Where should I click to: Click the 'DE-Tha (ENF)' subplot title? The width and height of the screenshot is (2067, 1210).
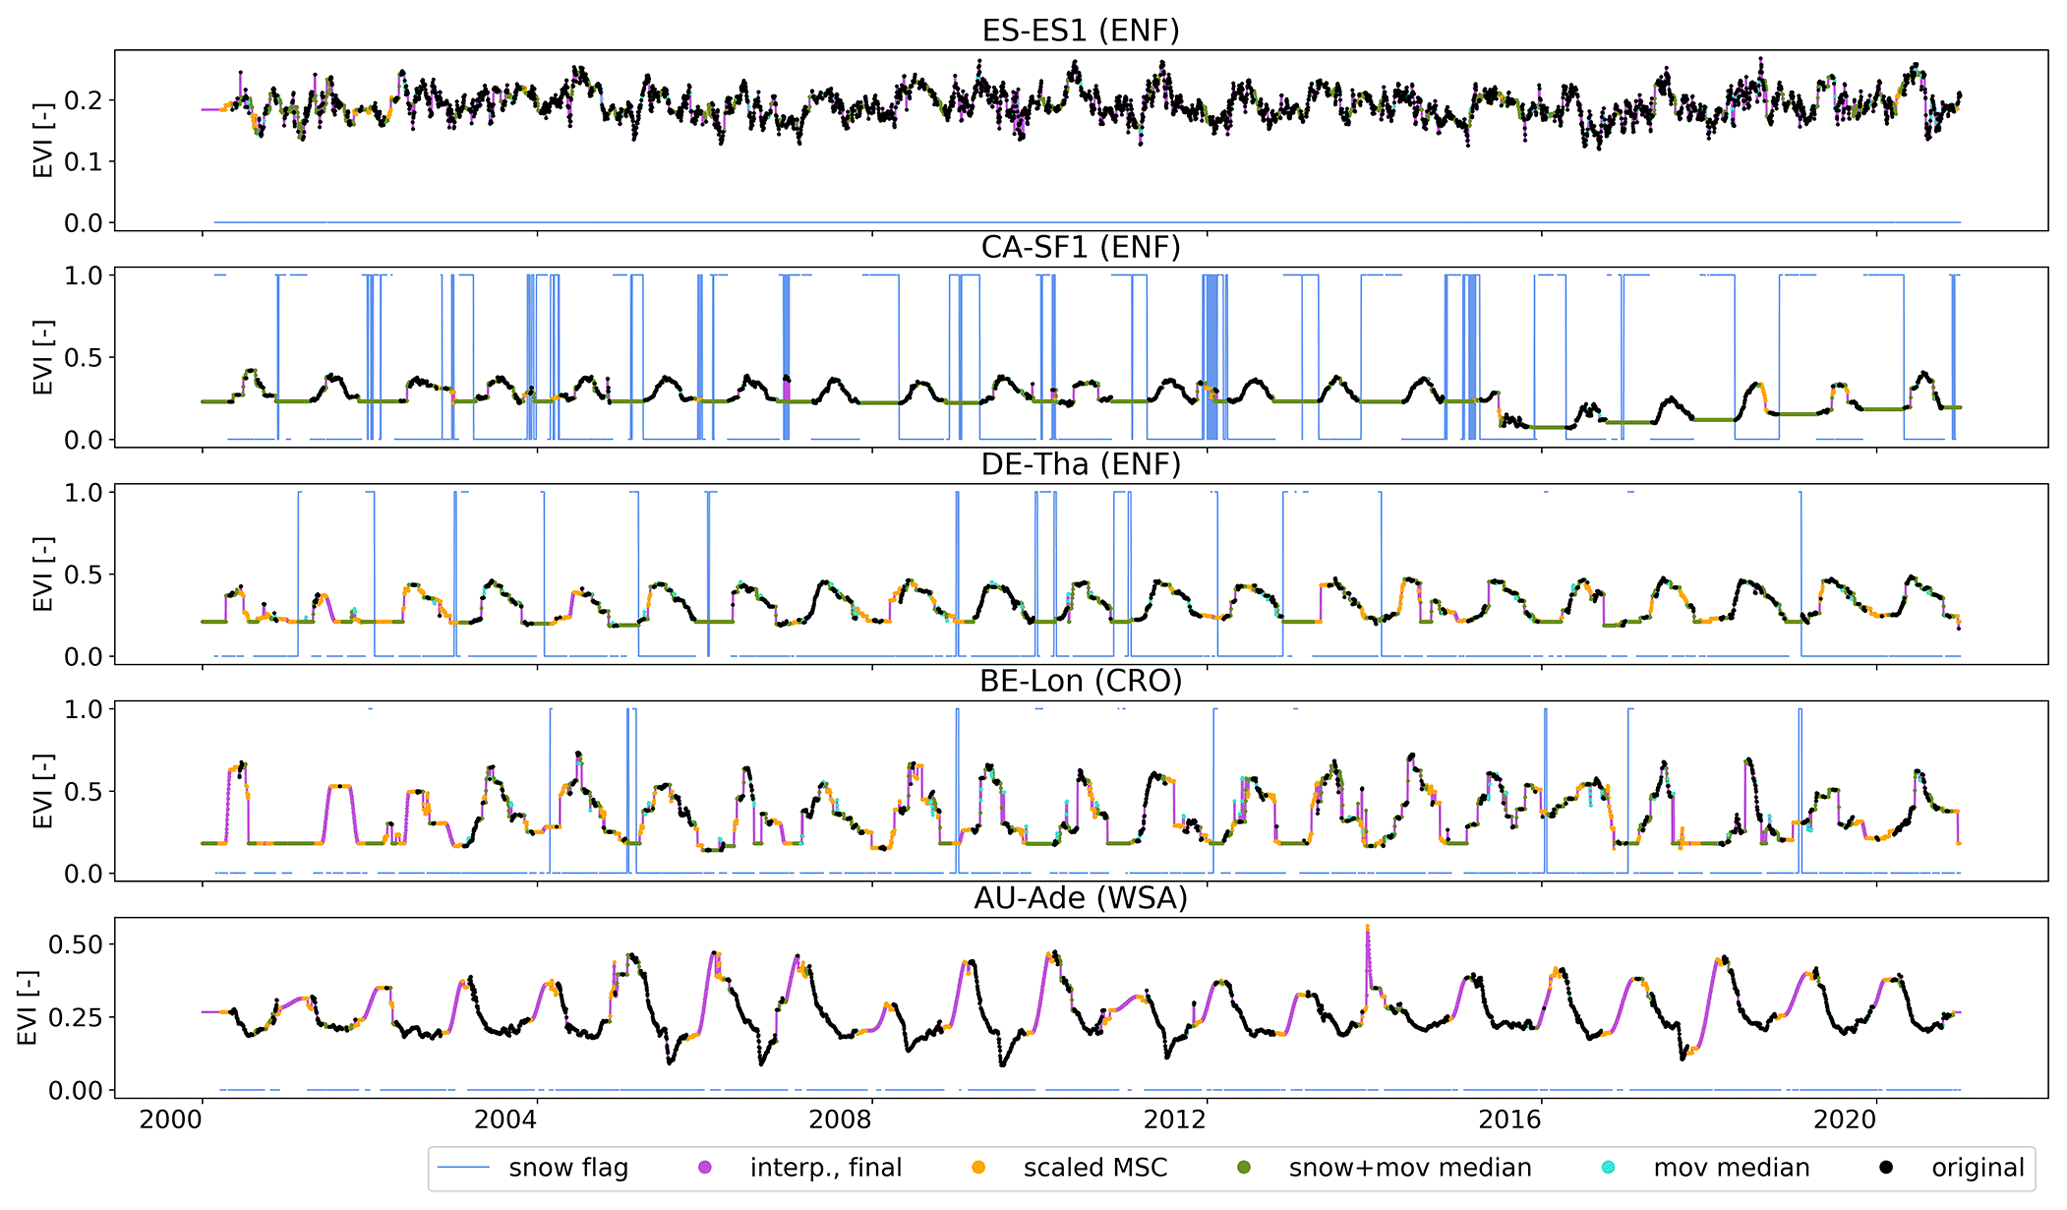(x=1080, y=465)
